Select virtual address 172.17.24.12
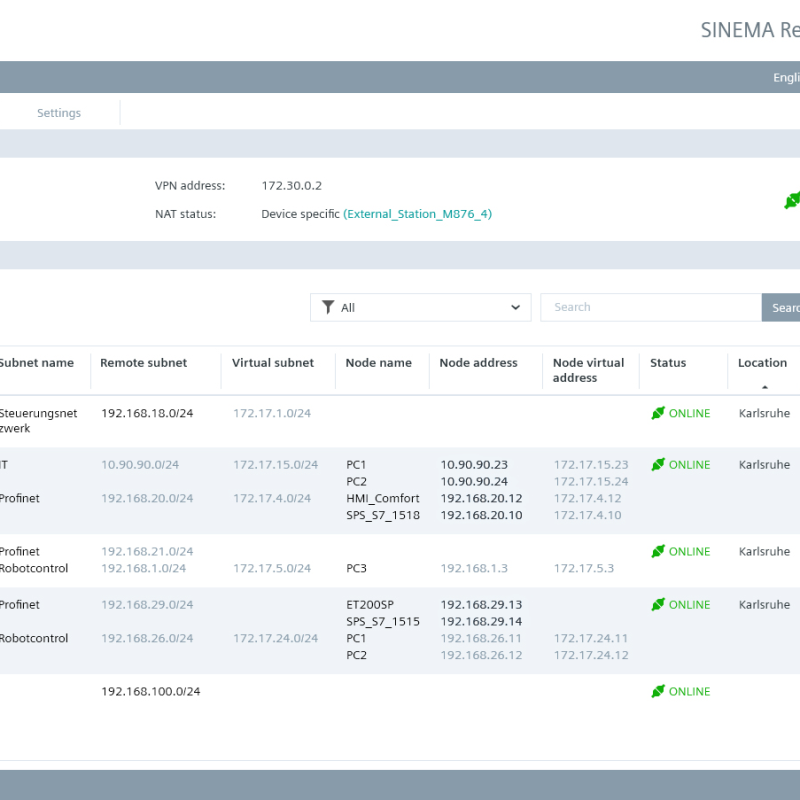 pos(591,655)
